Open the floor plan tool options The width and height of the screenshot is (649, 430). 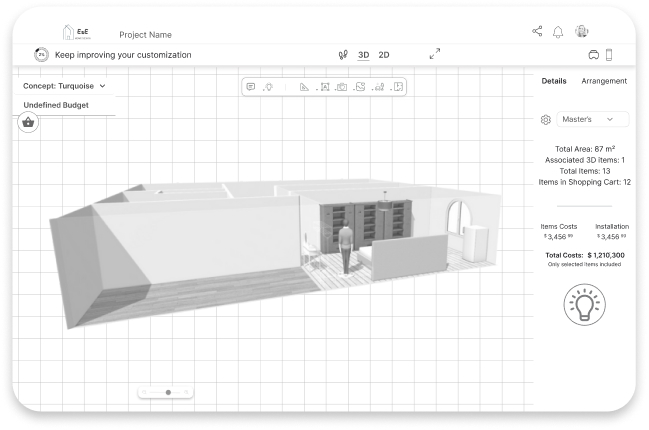point(398,87)
